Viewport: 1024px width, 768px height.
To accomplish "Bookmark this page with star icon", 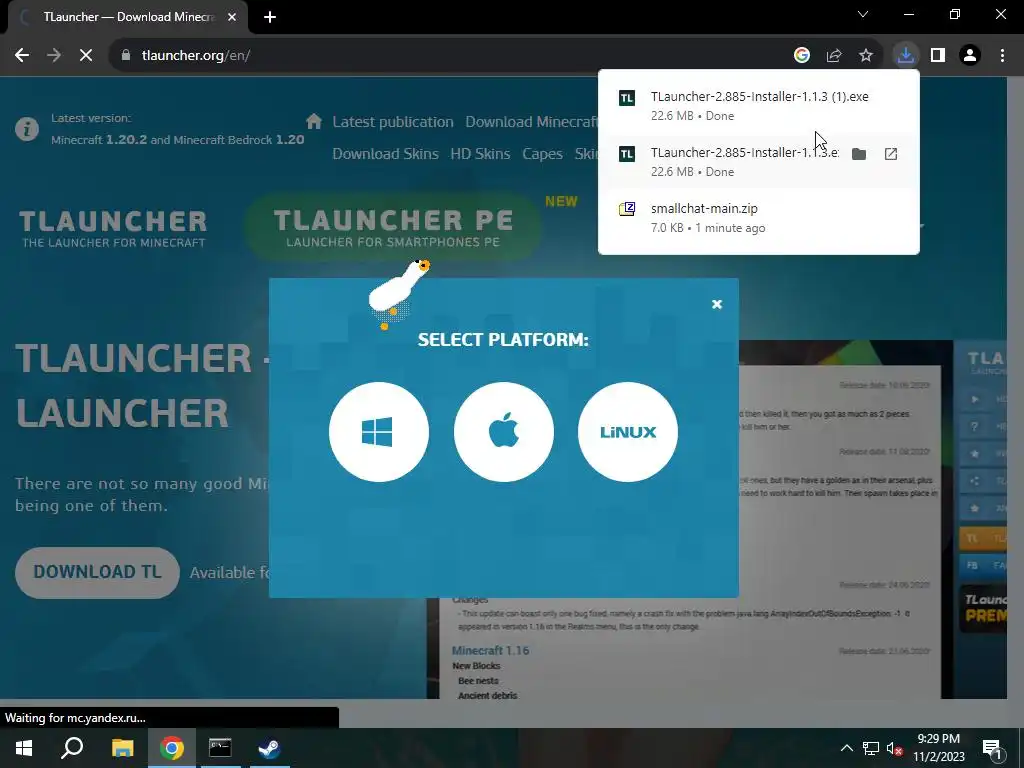I will point(866,56).
